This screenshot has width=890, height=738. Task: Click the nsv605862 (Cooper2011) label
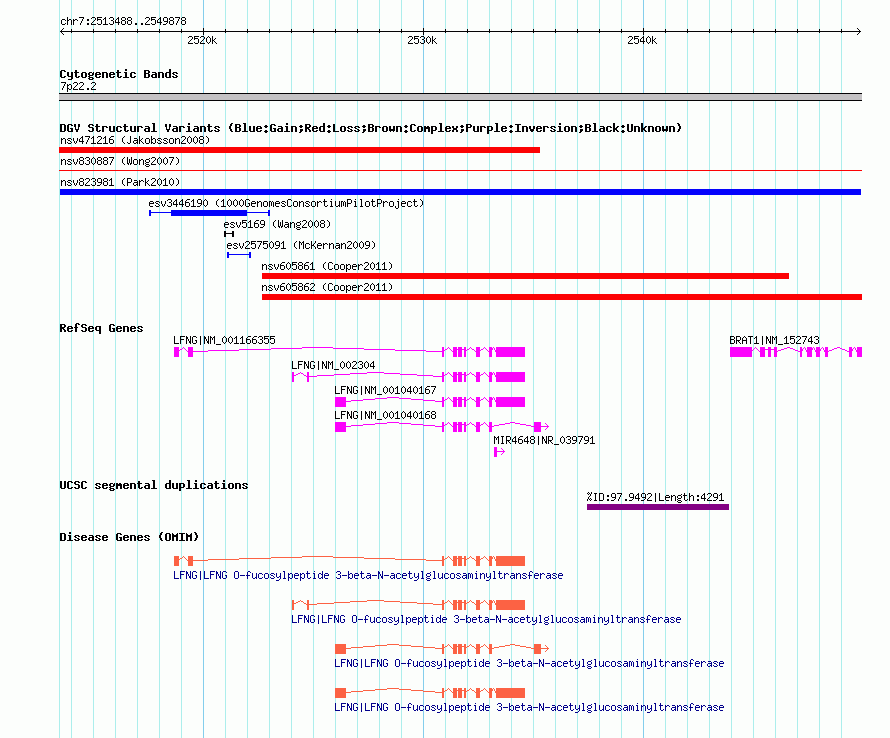pos(327,287)
